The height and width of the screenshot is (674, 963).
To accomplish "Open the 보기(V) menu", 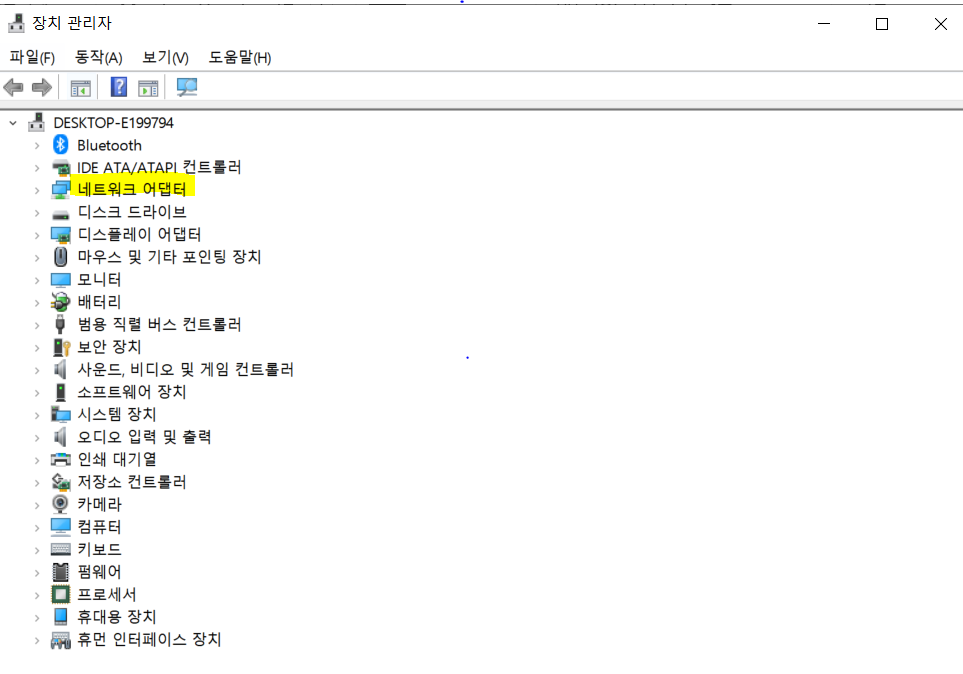I will [x=165, y=57].
